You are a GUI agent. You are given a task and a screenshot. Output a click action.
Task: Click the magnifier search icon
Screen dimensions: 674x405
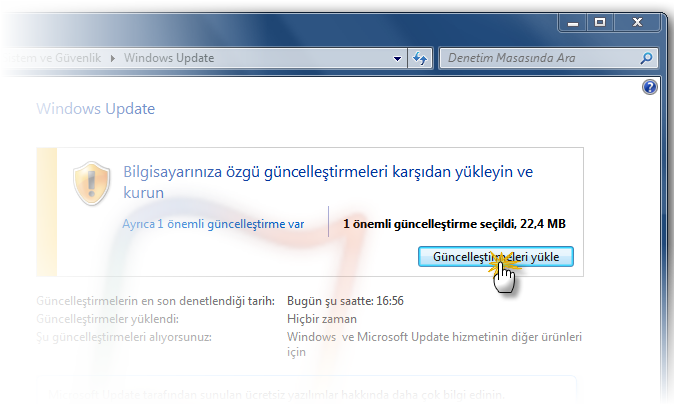646,58
